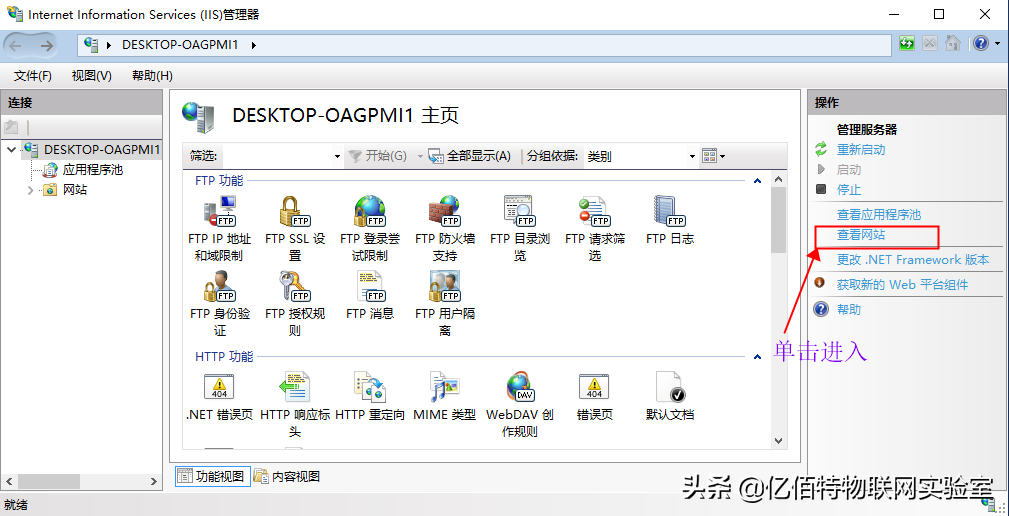
Task: Collapse the FTP 功能 group section
Action: [757, 181]
